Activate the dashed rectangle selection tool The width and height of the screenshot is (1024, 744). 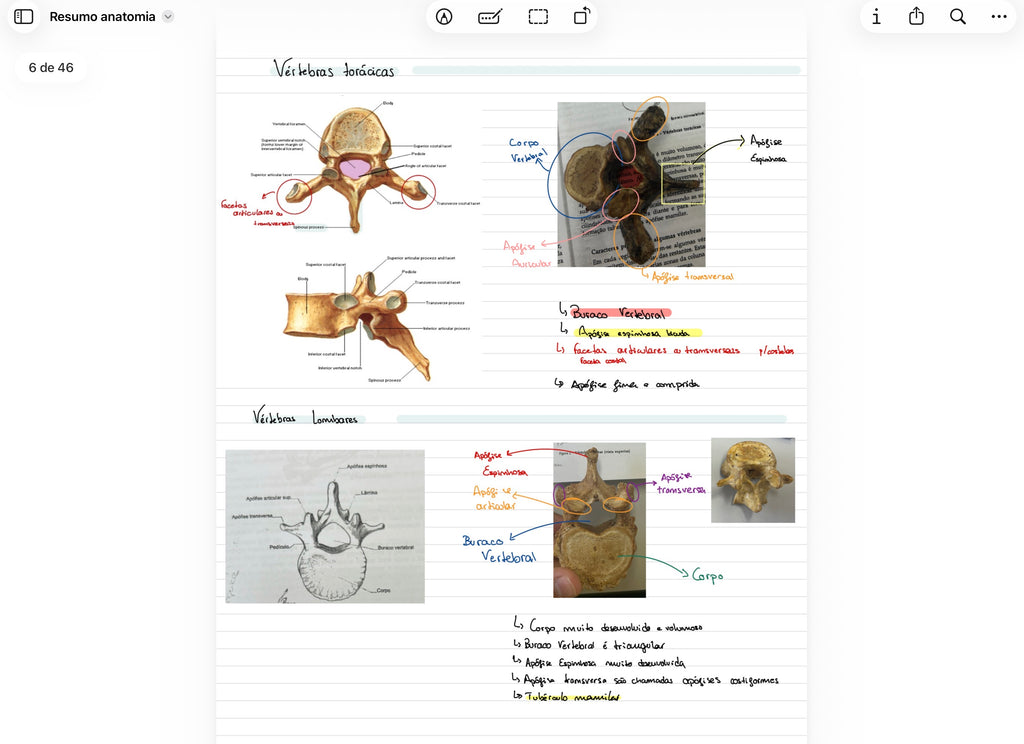[538, 16]
